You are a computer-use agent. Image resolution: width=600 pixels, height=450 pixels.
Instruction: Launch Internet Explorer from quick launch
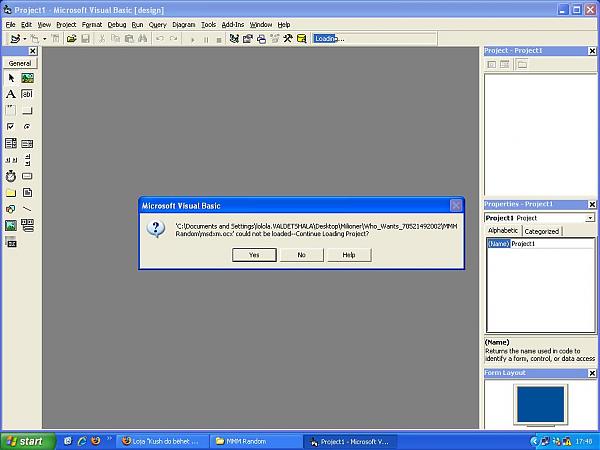82,441
